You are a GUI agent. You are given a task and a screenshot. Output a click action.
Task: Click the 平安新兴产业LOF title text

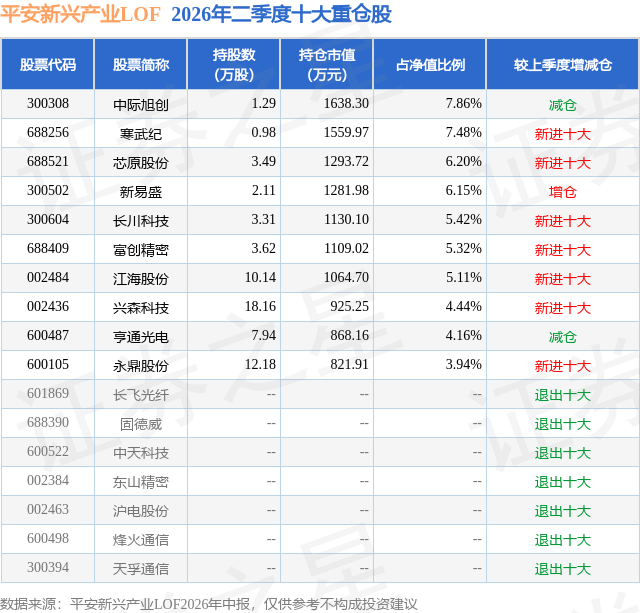click(80, 14)
